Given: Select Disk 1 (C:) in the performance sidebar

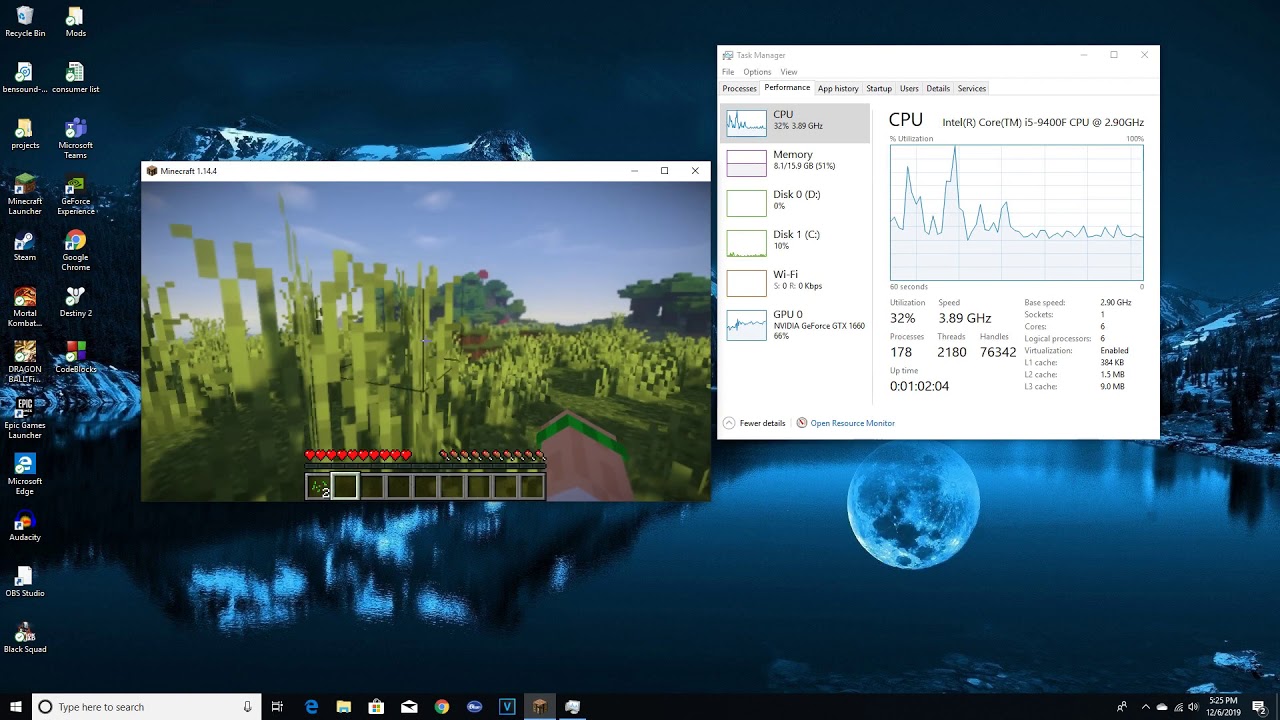Looking at the screenshot, I should (x=795, y=242).
